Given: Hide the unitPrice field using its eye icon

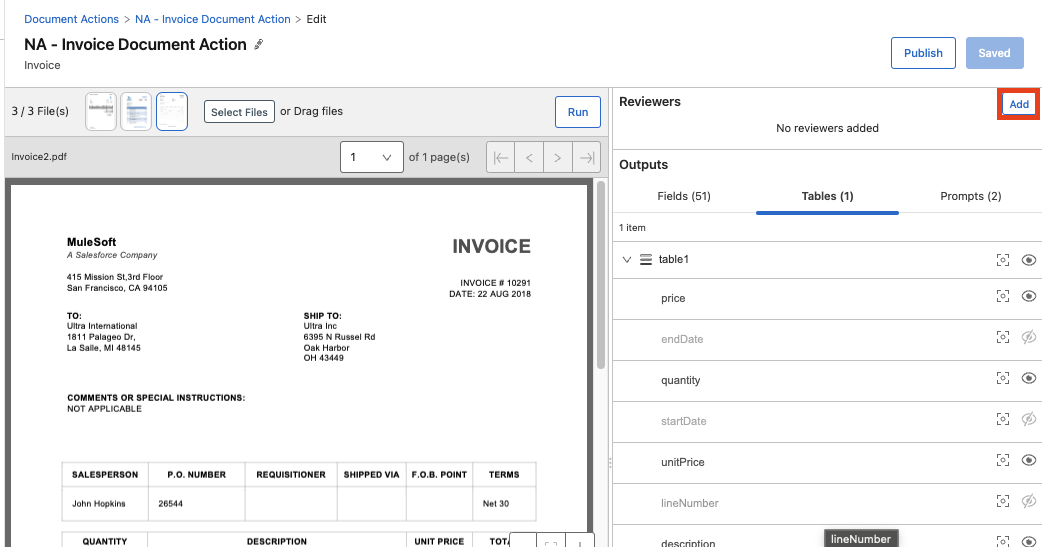Looking at the screenshot, I should pos(1029,460).
